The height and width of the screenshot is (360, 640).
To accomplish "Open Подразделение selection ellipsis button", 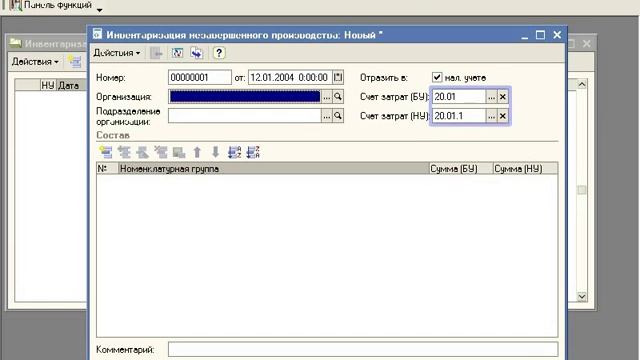I will (327, 116).
